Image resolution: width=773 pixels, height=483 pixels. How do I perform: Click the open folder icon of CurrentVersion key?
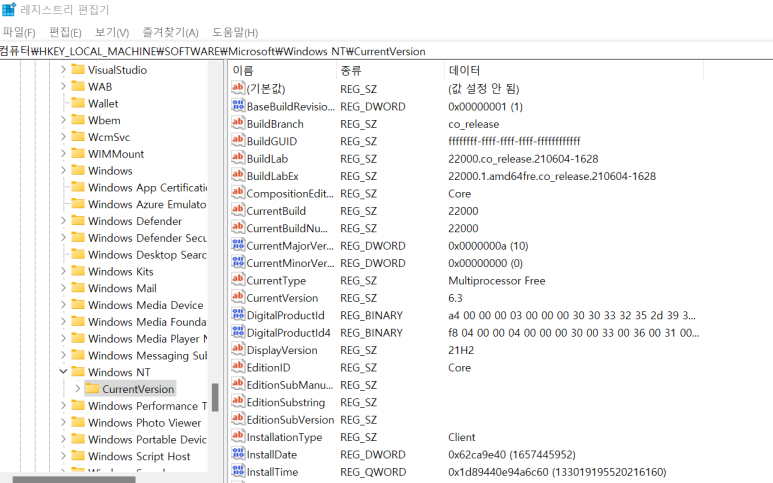click(x=93, y=388)
